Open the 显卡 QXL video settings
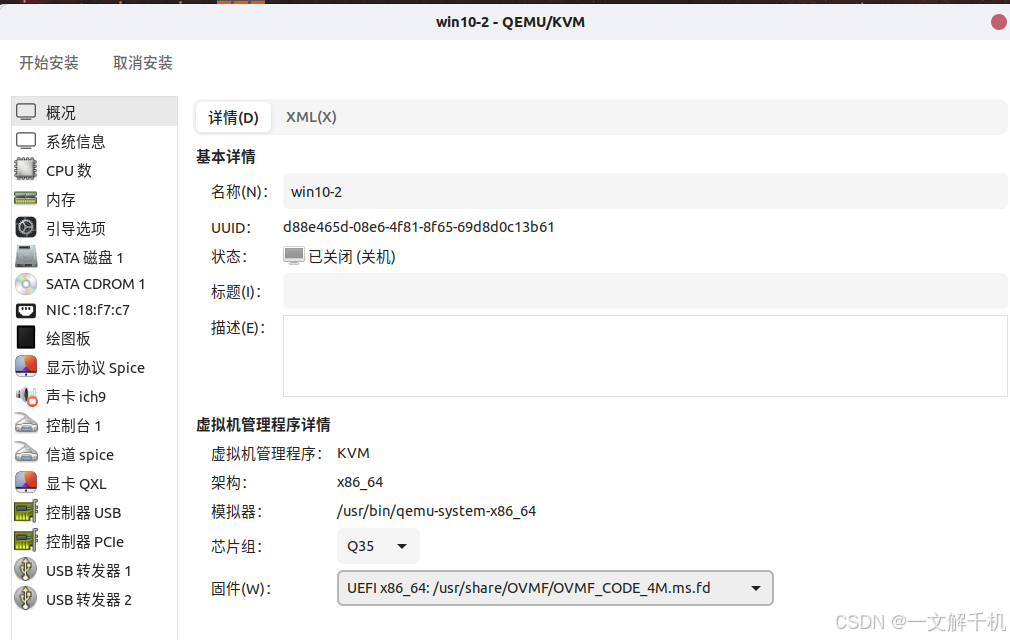This screenshot has height=640, width=1010. pyautogui.click(x=72, y=483)
